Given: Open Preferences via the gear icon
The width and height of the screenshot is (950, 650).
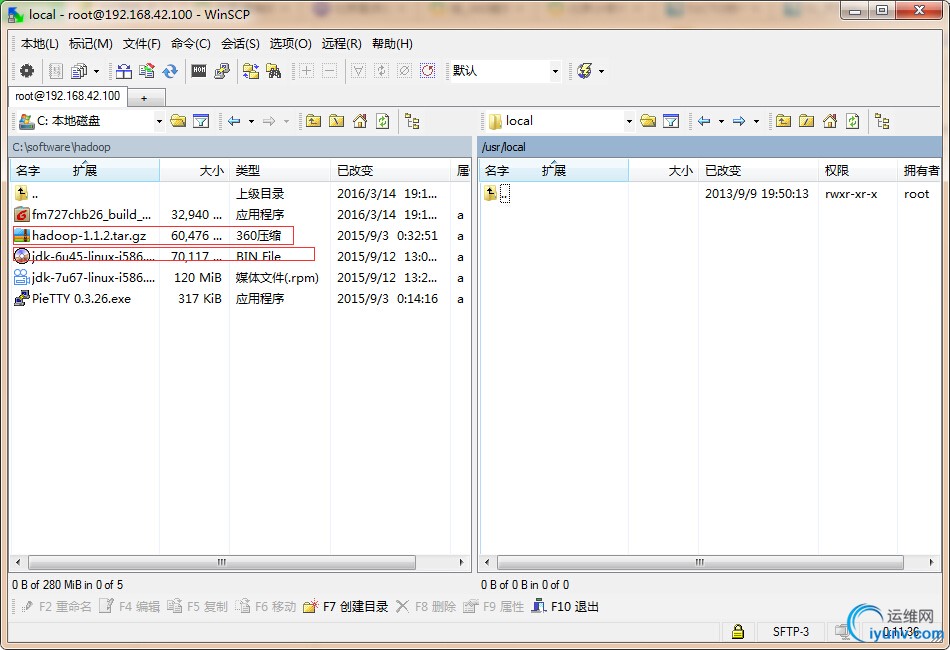Looking at the screenshot, I should click(x=27, y=71).
